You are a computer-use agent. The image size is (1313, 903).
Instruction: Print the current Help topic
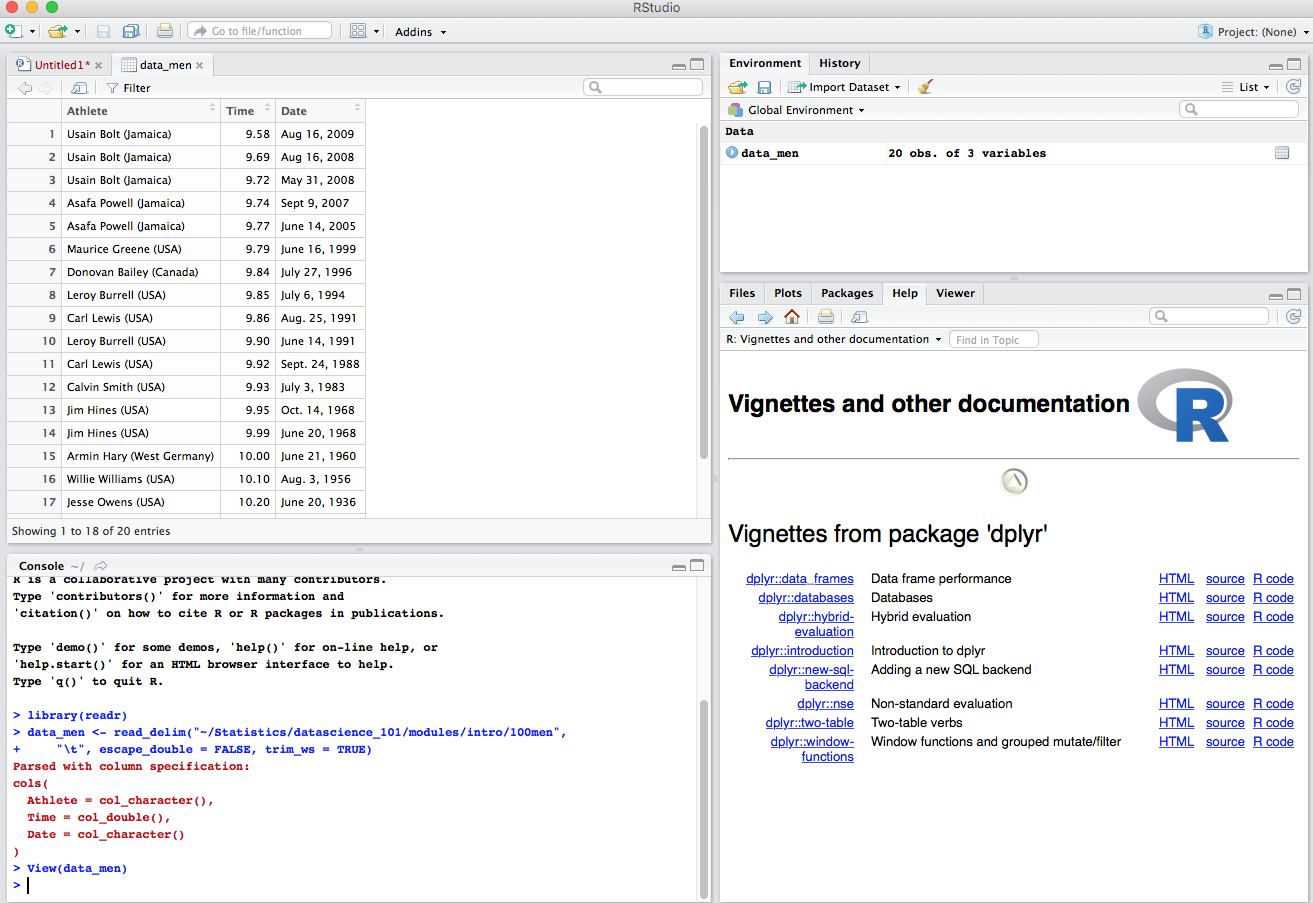pos(826,317)
